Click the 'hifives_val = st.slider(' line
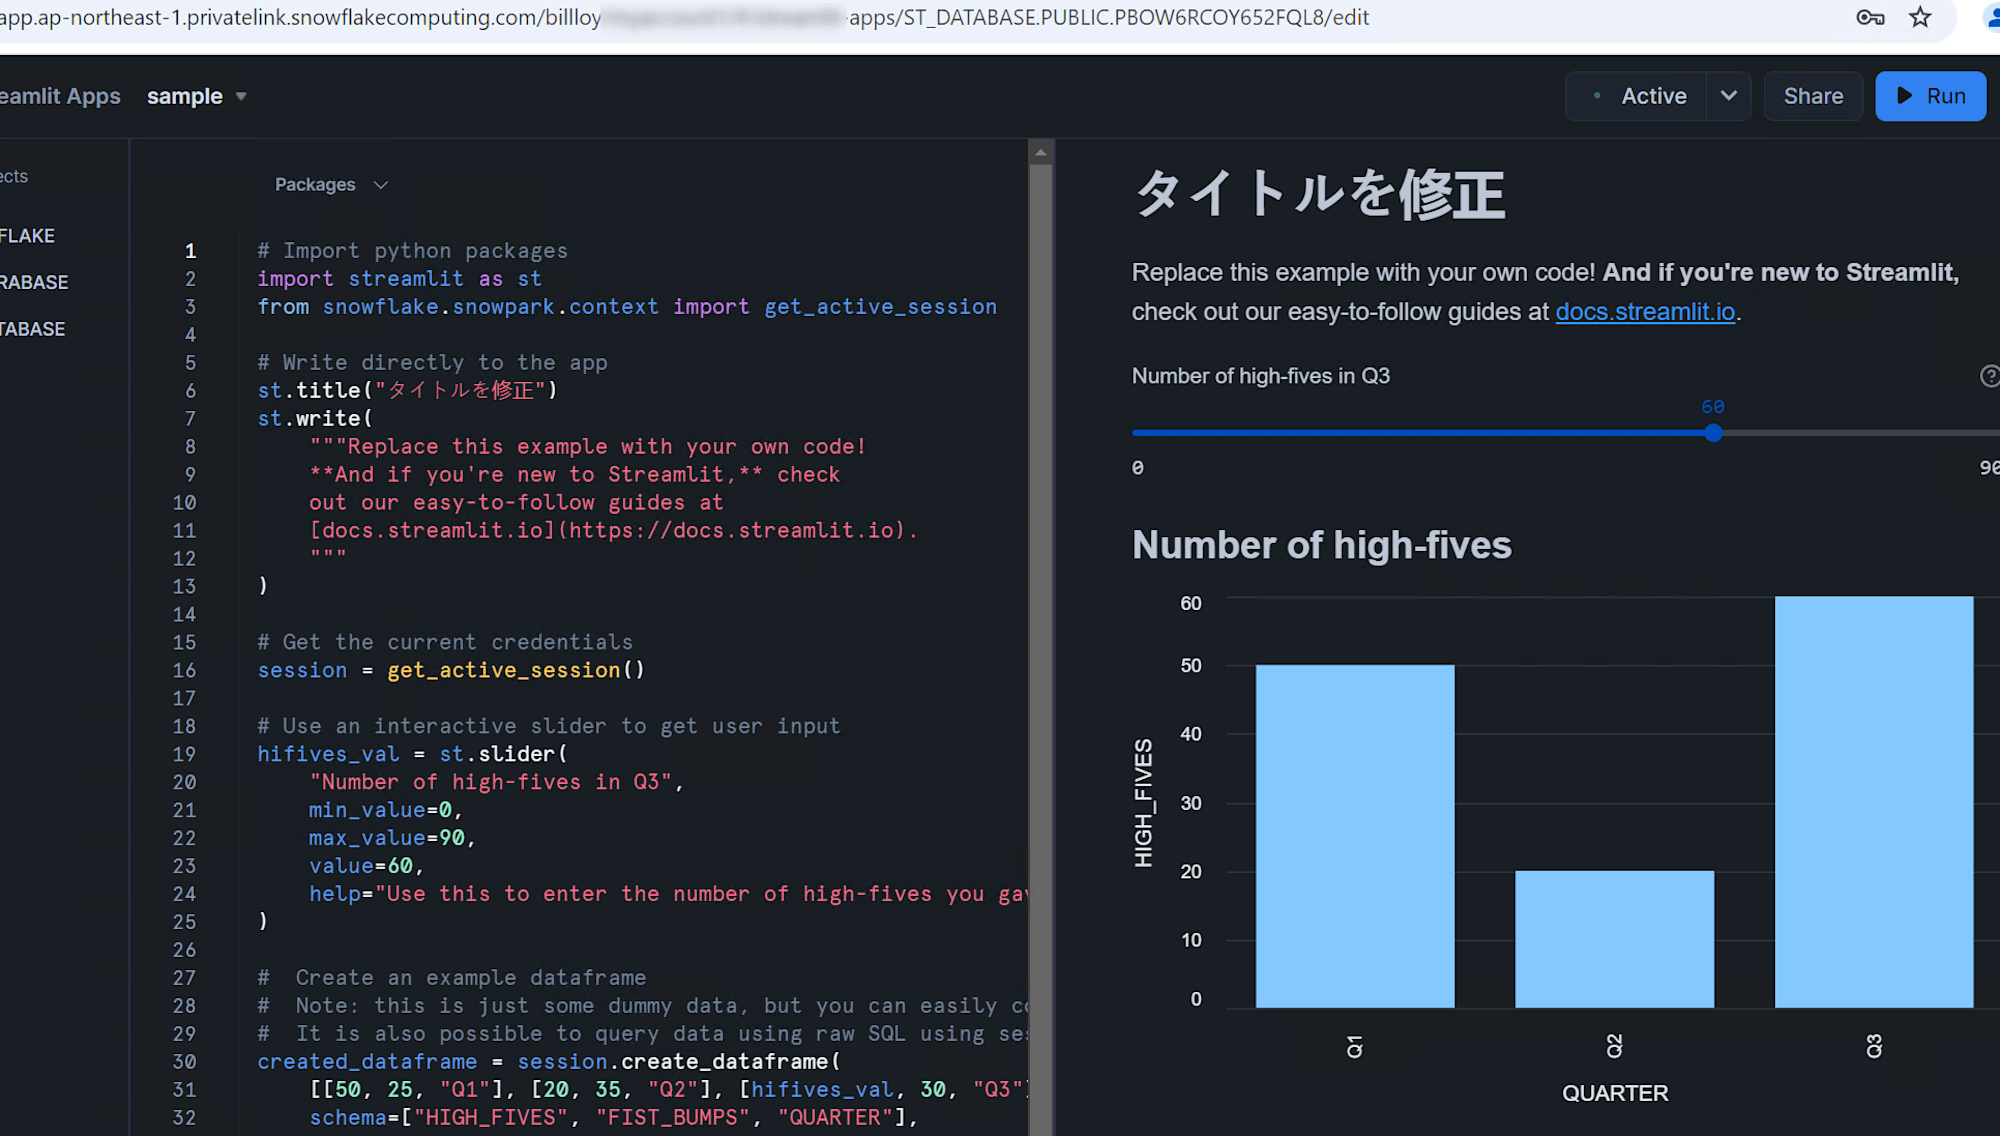The width and height of the screenshot is (2000, 1136). point(412,754)
